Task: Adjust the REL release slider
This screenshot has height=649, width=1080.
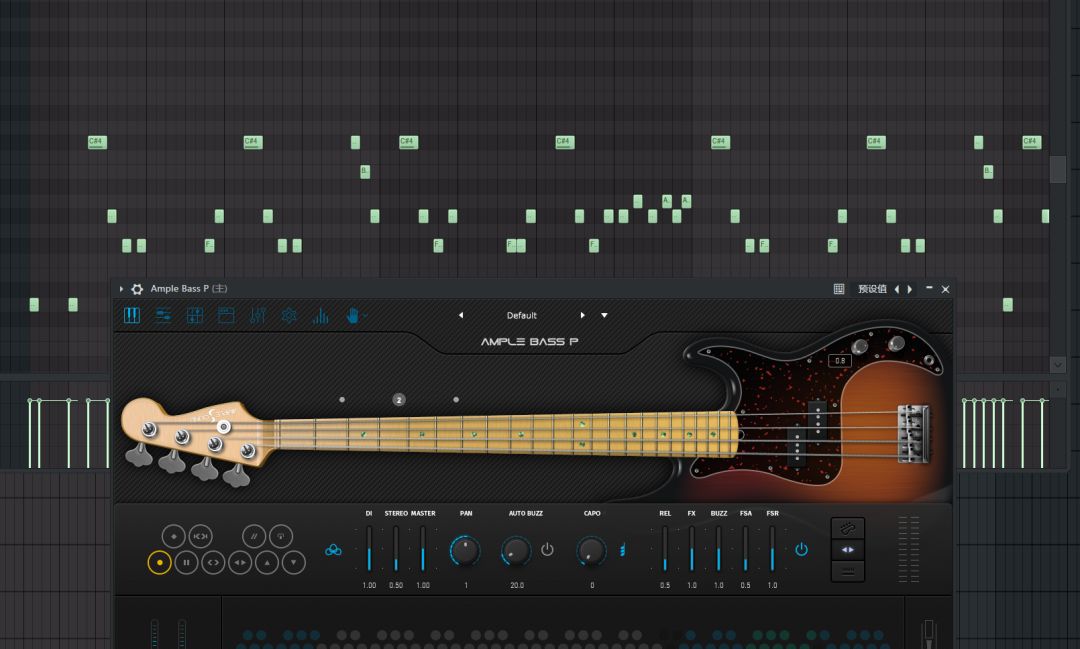Action: click(x=665, y=548)
